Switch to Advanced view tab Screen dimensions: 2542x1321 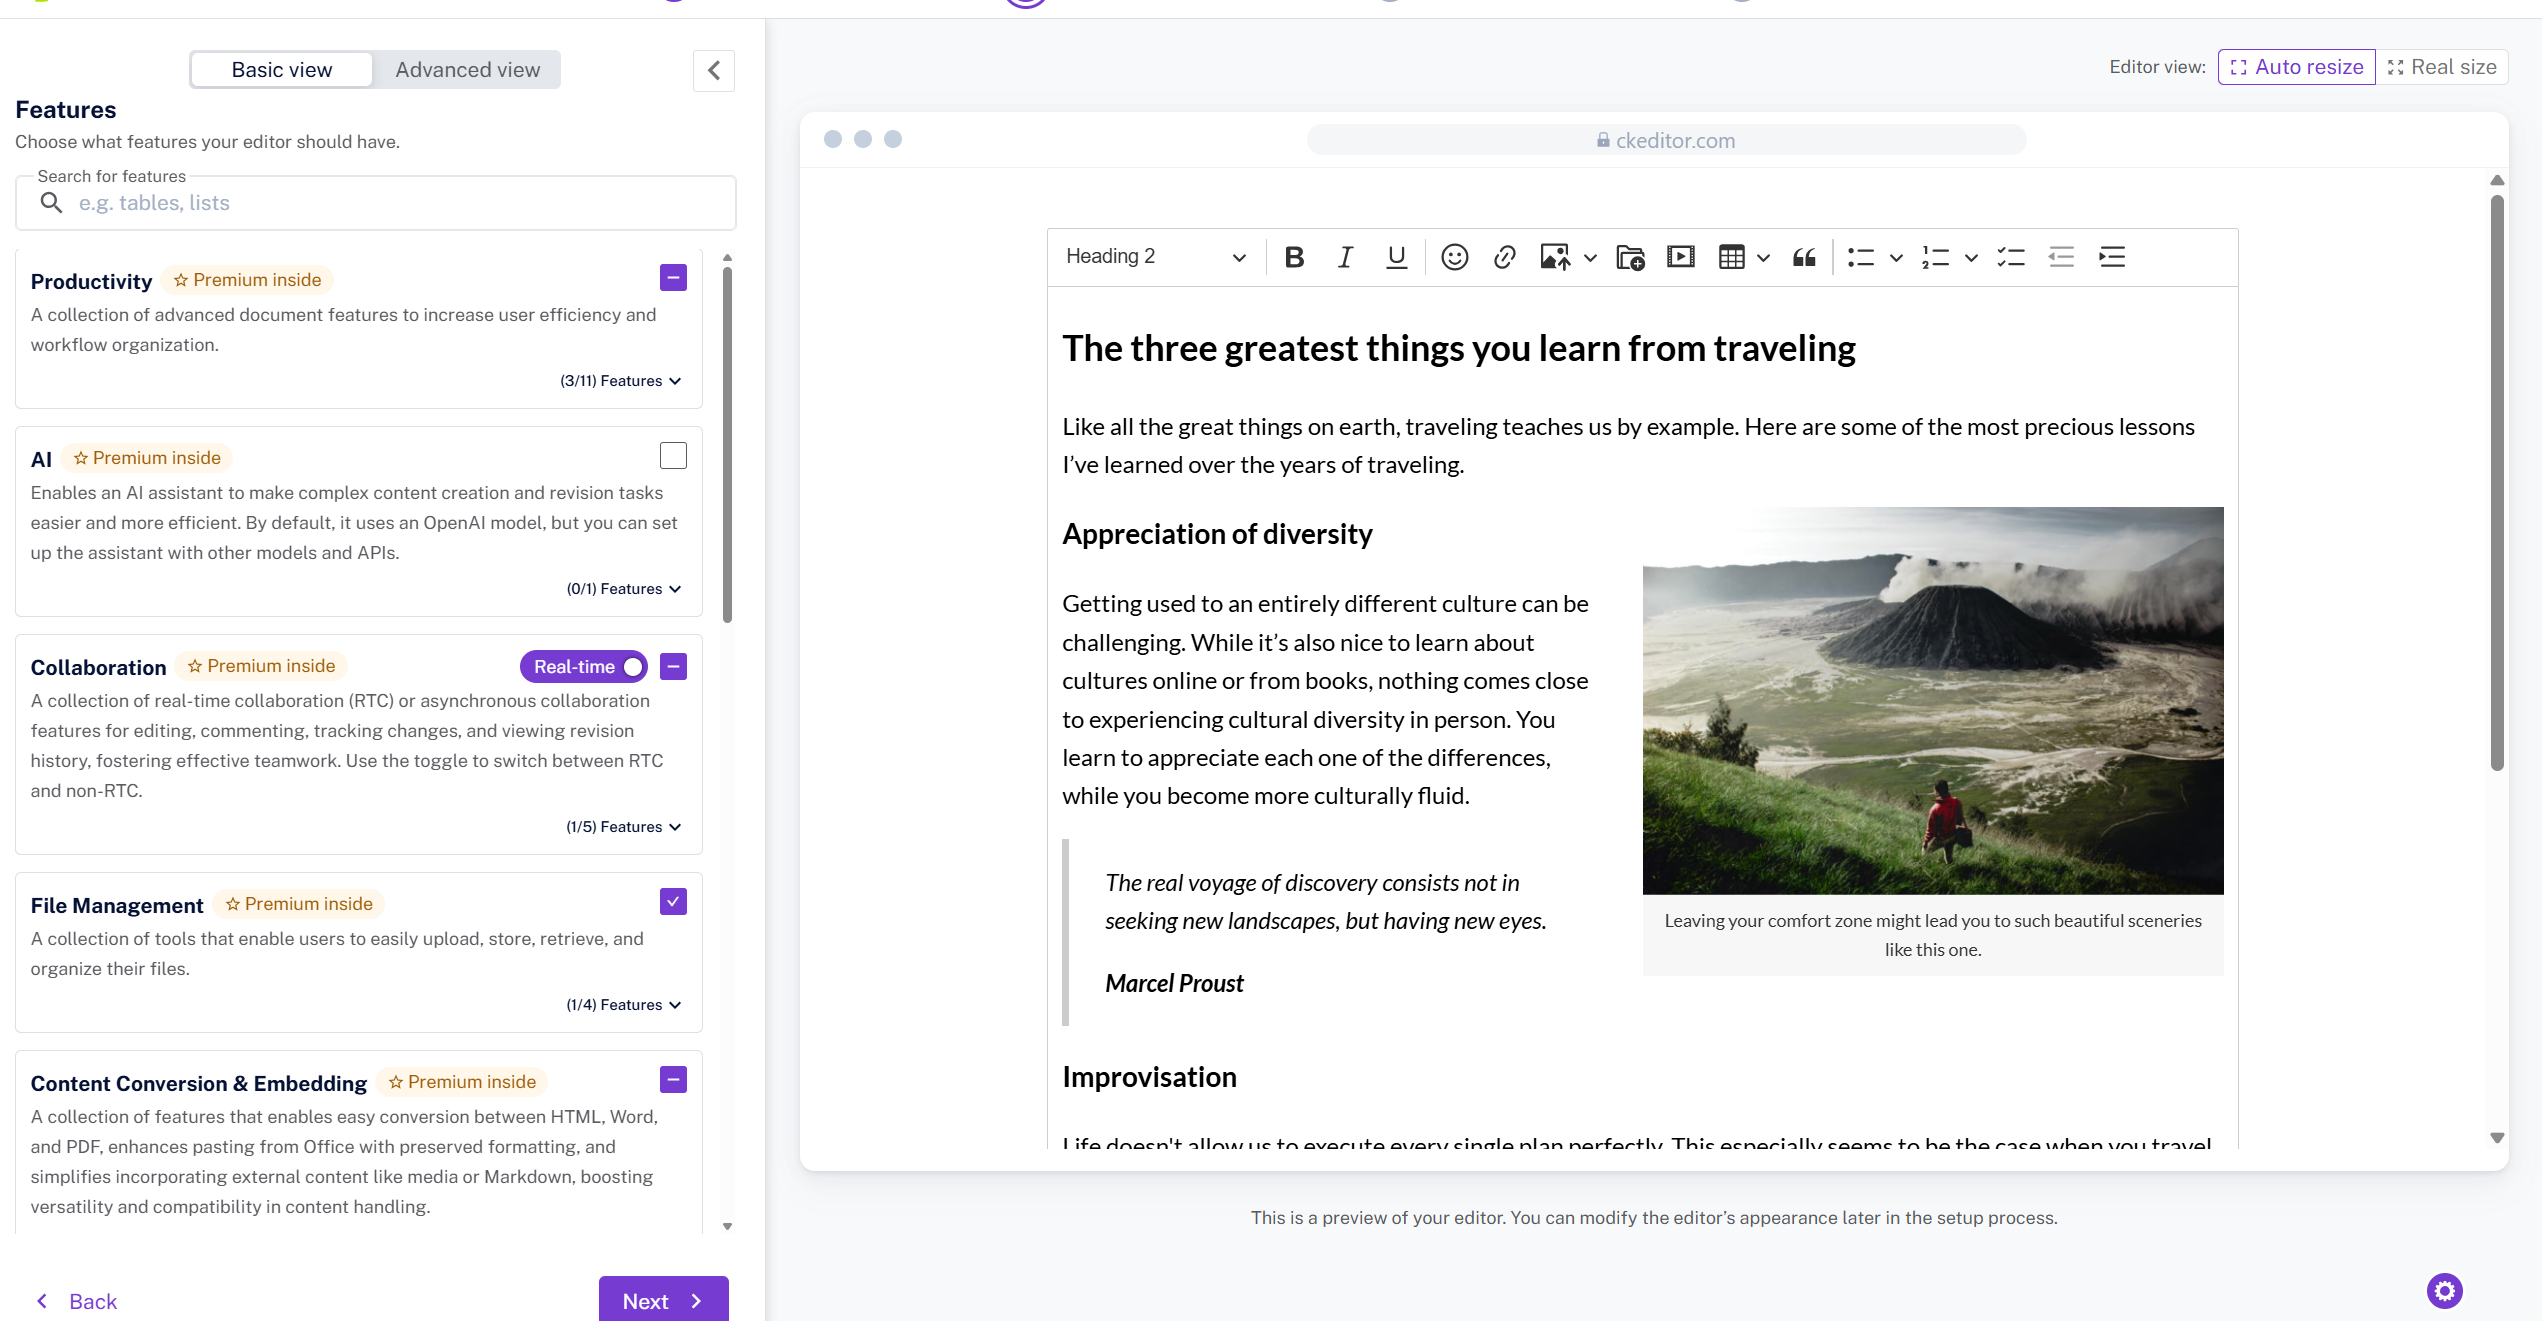pyautogui.click(x=467, y=70)
